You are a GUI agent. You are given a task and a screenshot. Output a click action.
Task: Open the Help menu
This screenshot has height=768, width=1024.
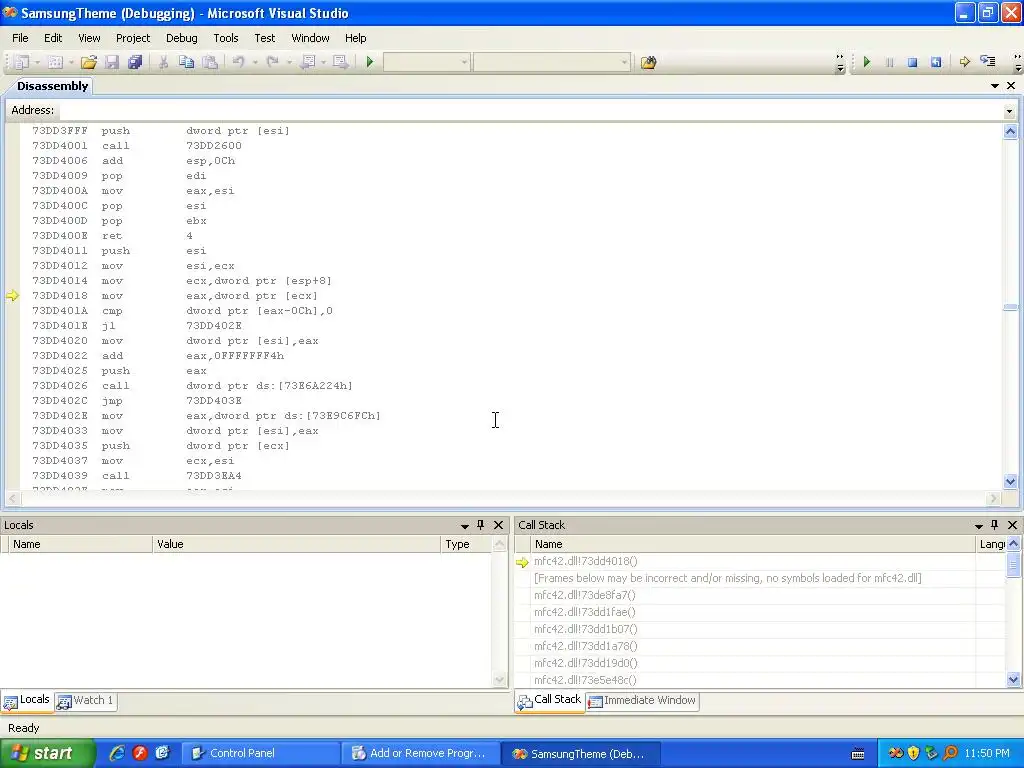355,38
